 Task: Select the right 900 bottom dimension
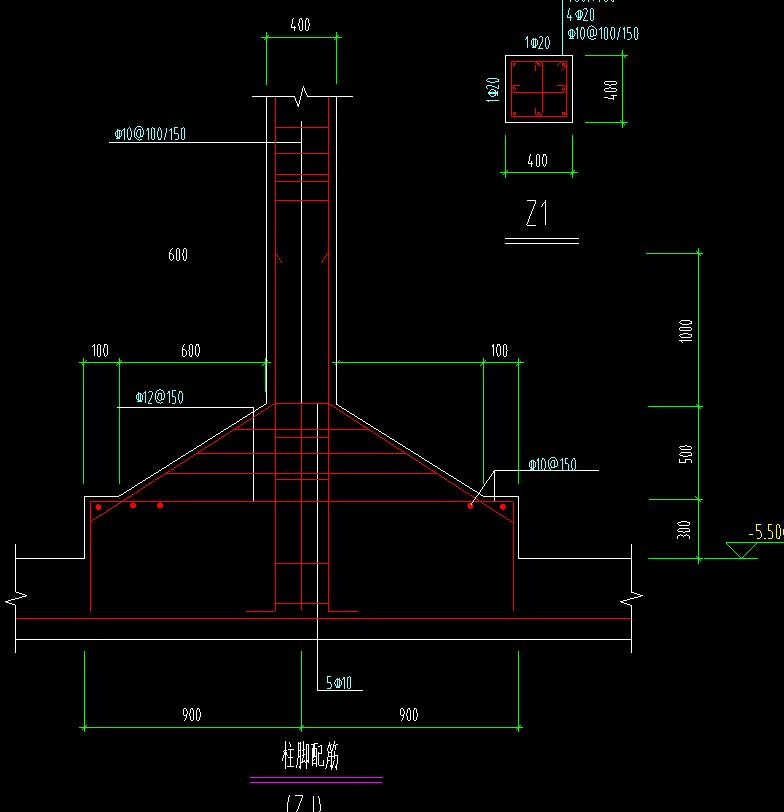pos(408,714)
